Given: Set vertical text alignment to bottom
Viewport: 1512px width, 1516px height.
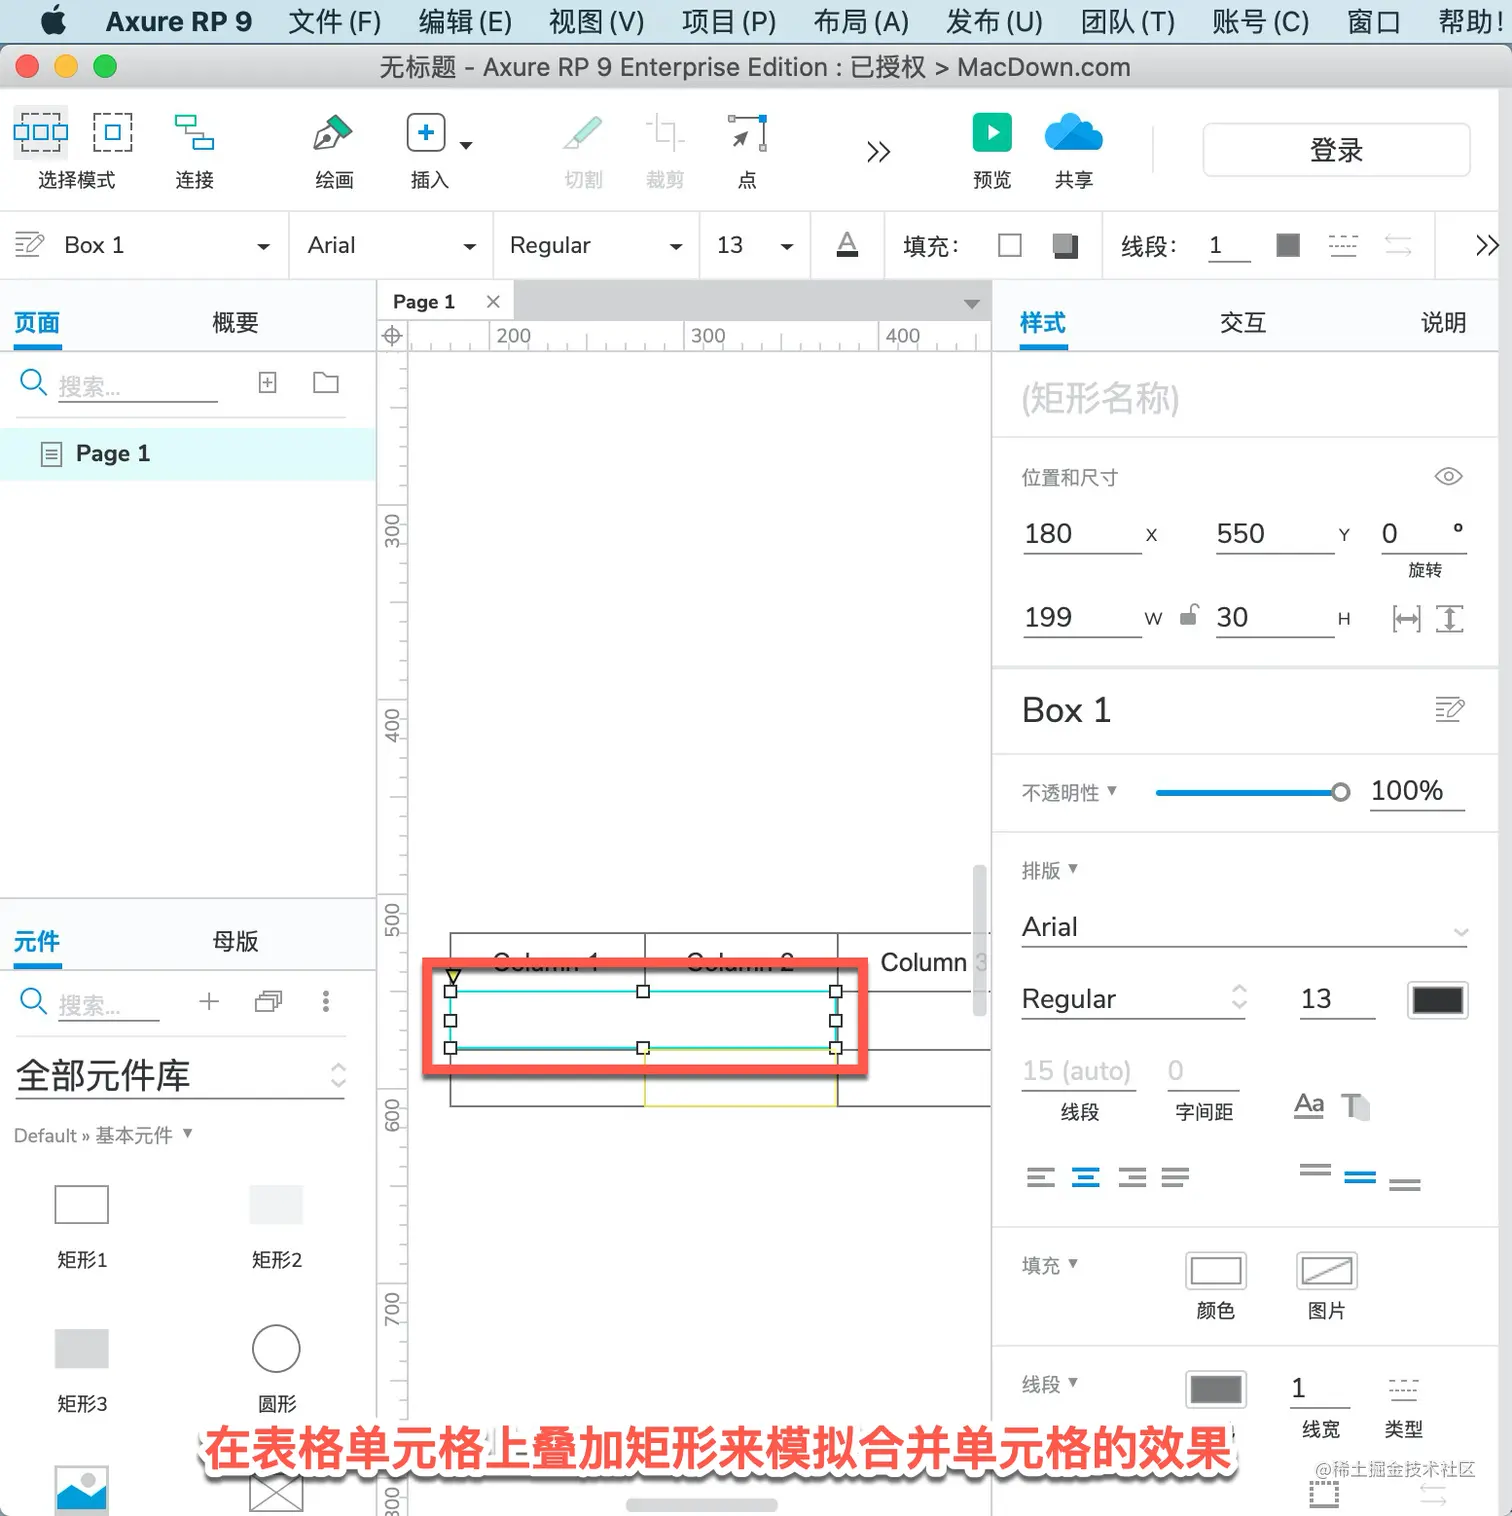Looking at the screenshot, I should pos(1405,1185).
